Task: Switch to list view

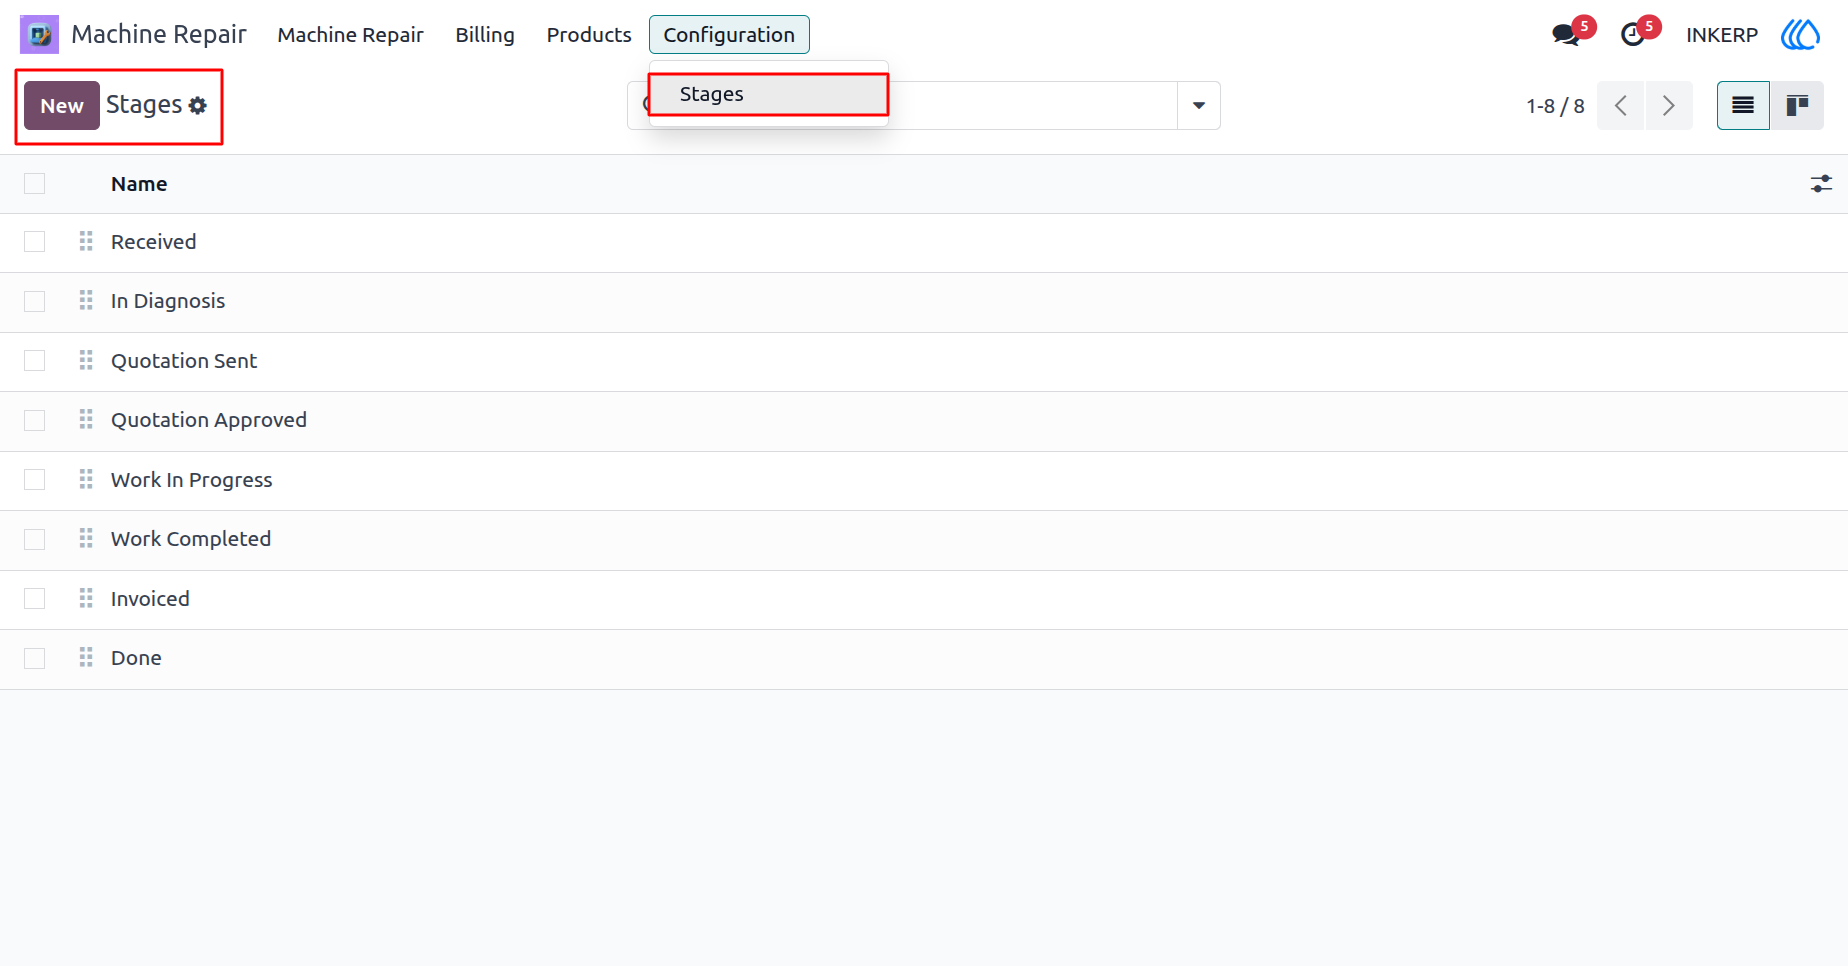Action: coord(1743,106)
